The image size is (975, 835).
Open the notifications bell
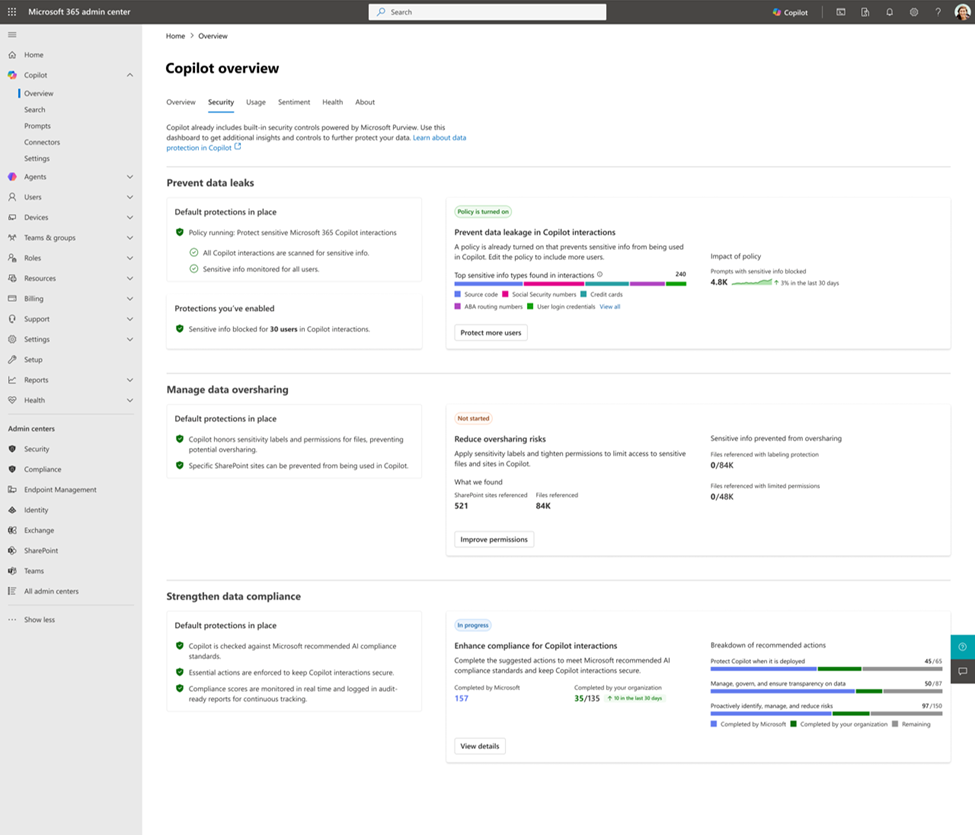[889, 12]
